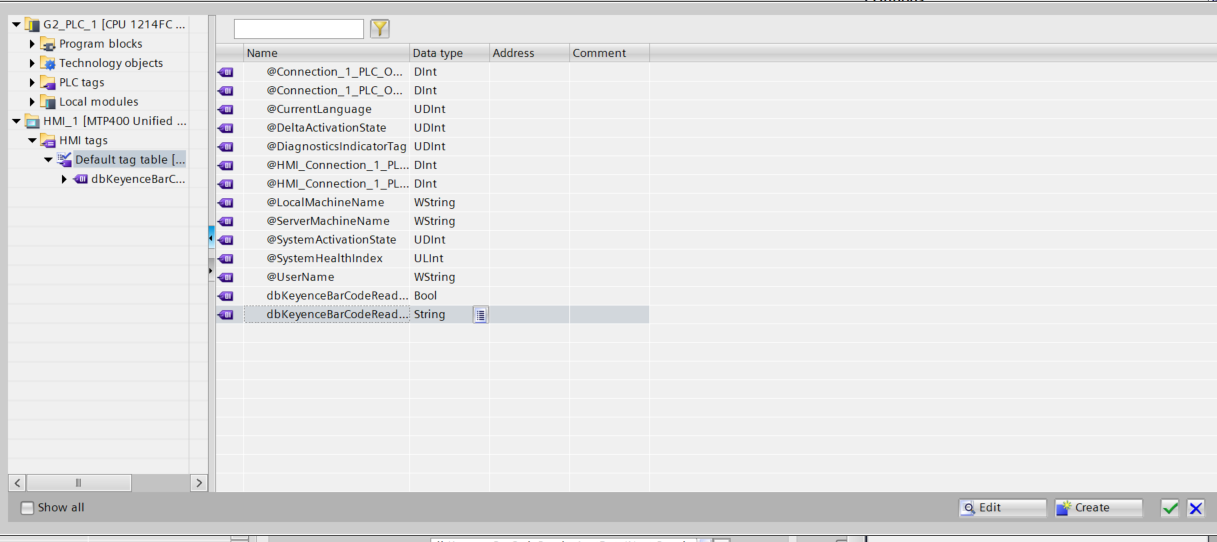
Task: Collapse the G2_PLC_1 tree node
Action: (16, 24)
